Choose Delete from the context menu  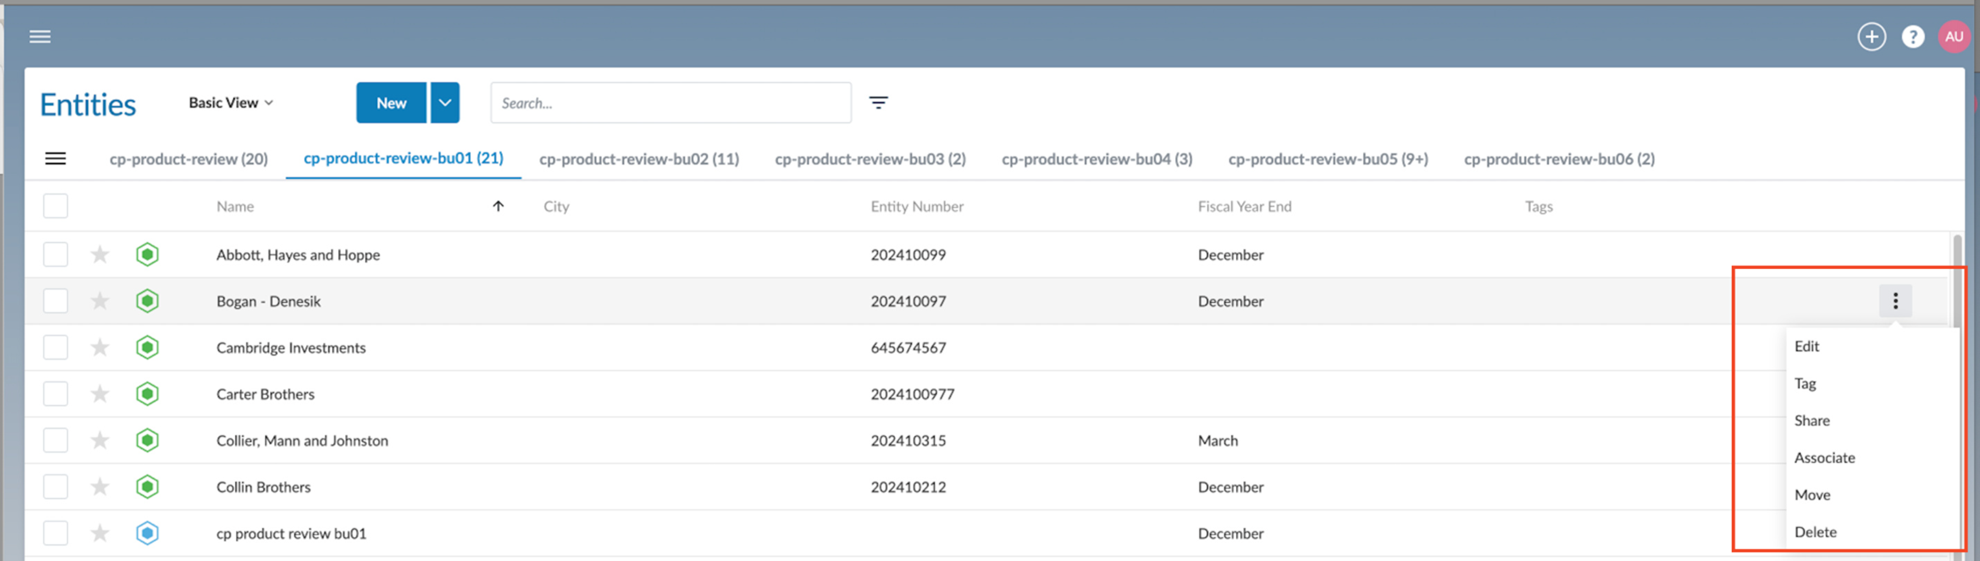(1815, 532)
